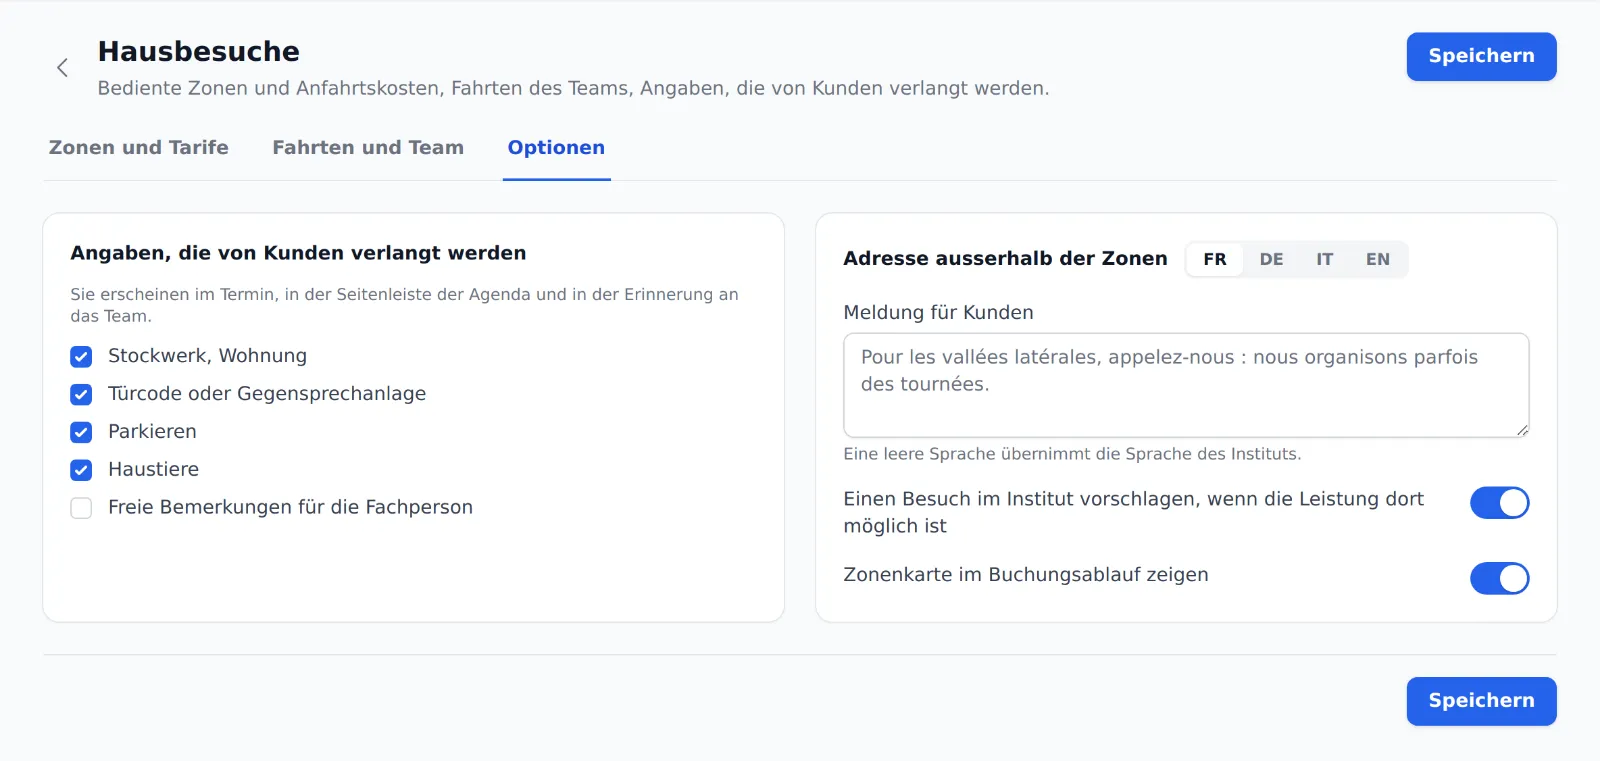This screenshot has height=761, width=1600.
Task: Uncheck Türcode oder Gegensprechanlage checkbox
Action: [81, 394]
